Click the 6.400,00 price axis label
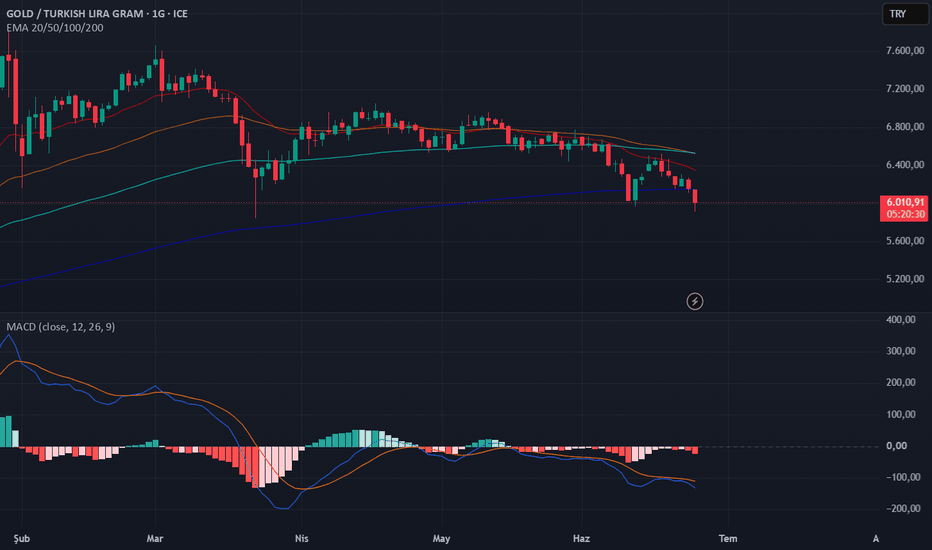This screenshot has width=932, height=550. pos(905,165)
